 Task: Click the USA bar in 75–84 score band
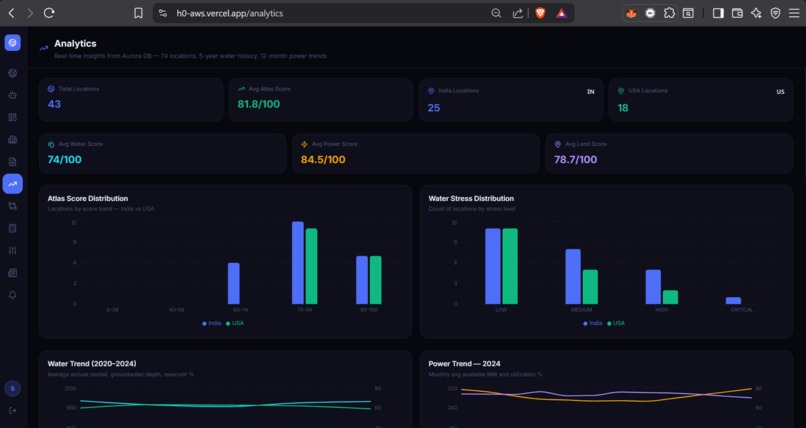coord(312,266)
